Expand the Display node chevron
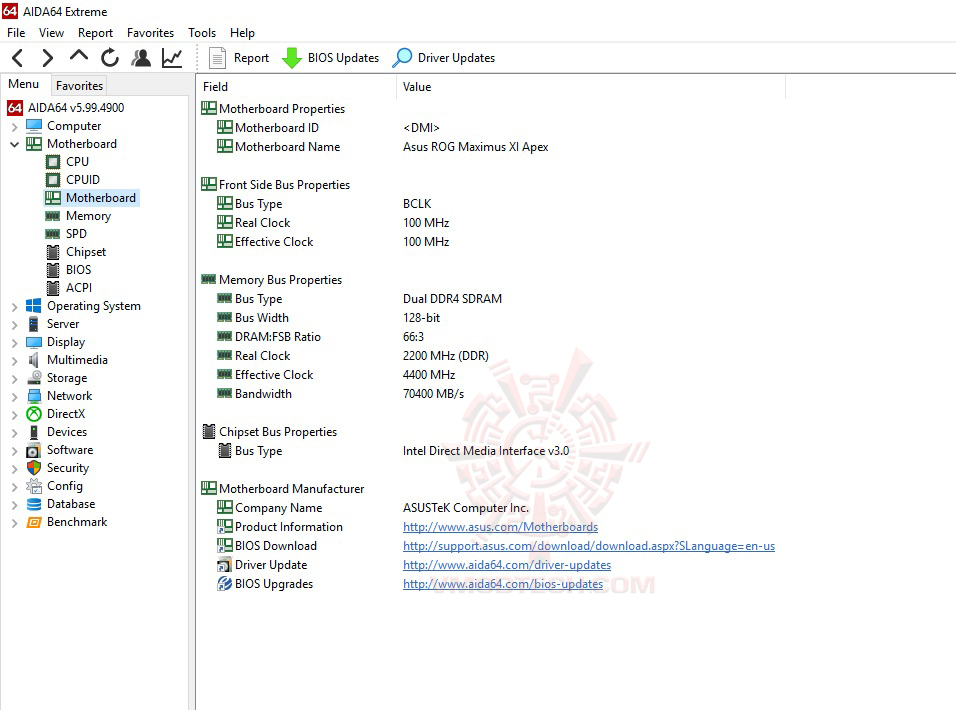The height and width of the screenshot is (710, 956). tap(15, 343)
